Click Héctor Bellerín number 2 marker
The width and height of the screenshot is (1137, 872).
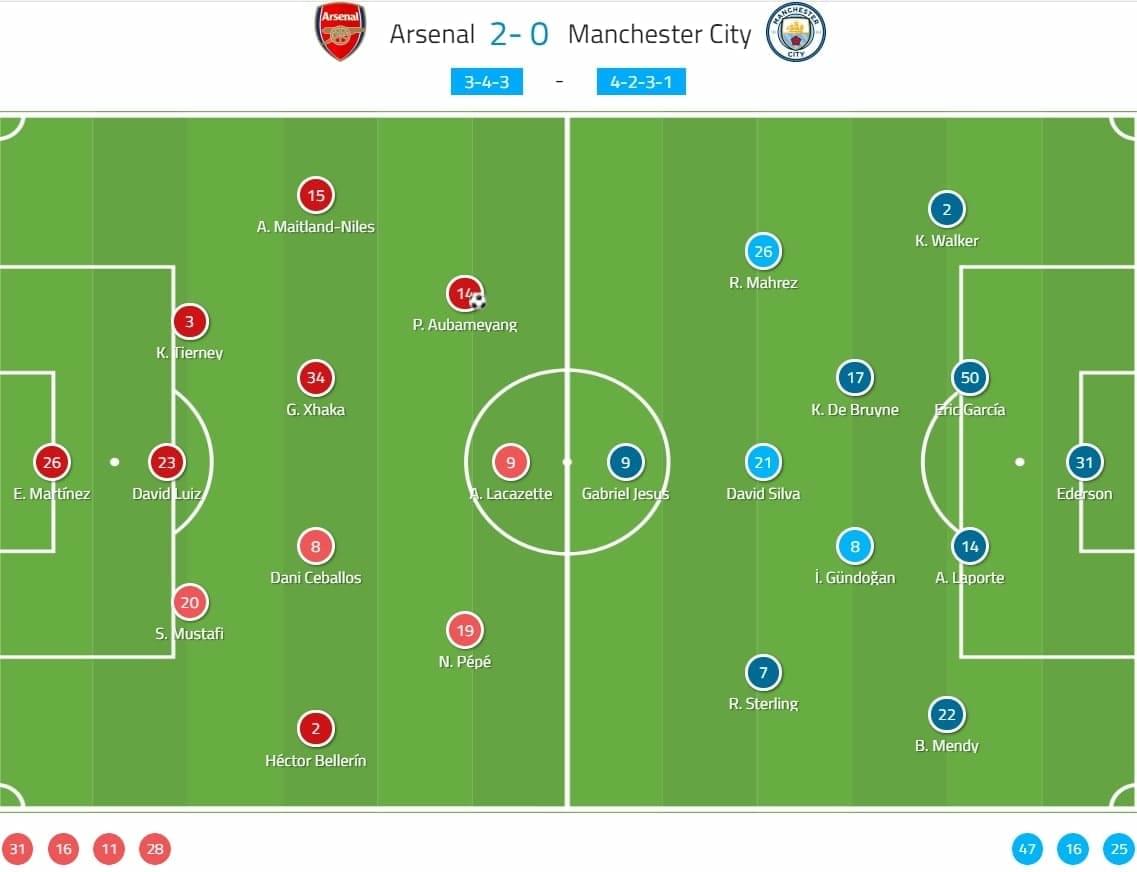(315, 728)
